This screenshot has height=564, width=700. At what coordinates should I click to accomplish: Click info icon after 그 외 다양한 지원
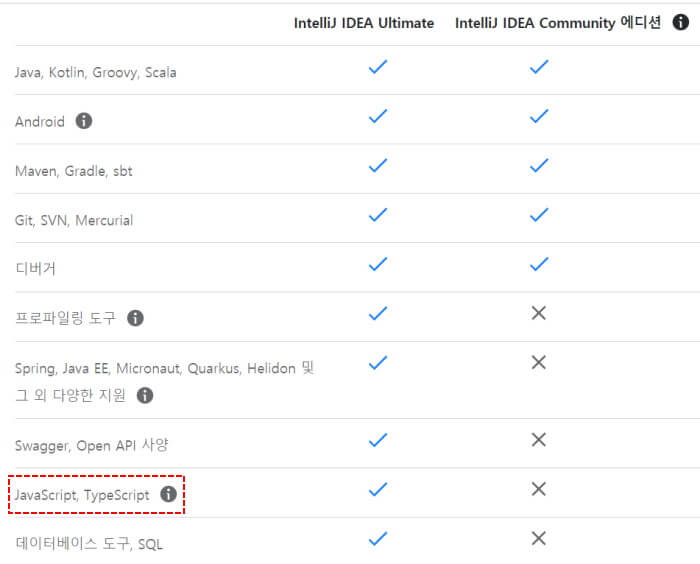(145, 395)
